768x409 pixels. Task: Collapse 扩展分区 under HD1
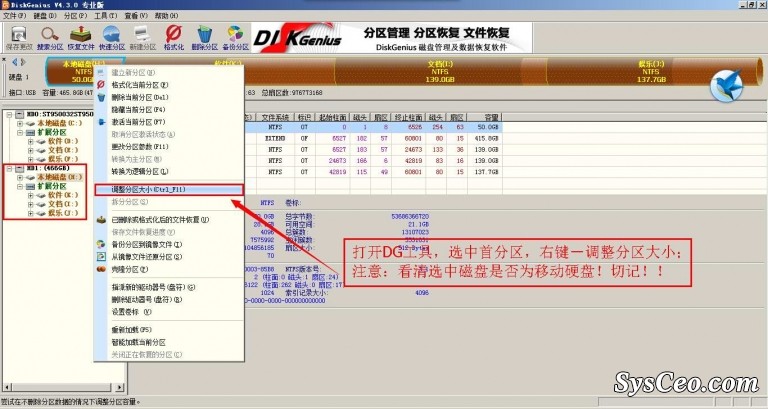[x=20, y=186]
